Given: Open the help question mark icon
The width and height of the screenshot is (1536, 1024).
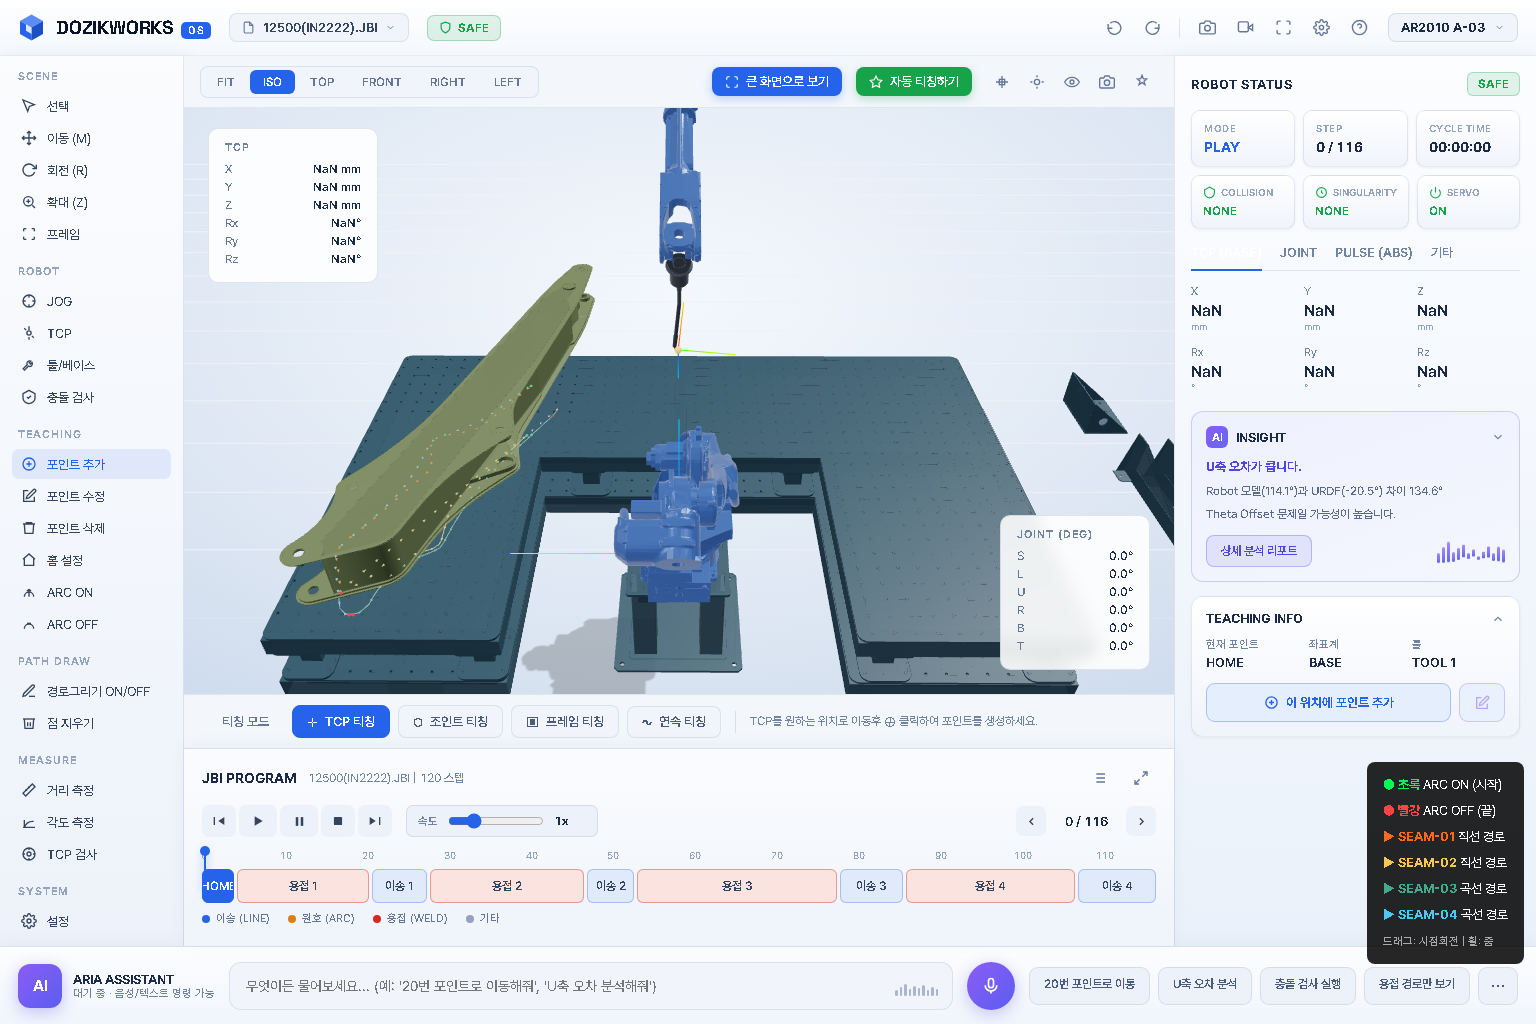Looking at the screenshot, I should [x=1359, y=28].
